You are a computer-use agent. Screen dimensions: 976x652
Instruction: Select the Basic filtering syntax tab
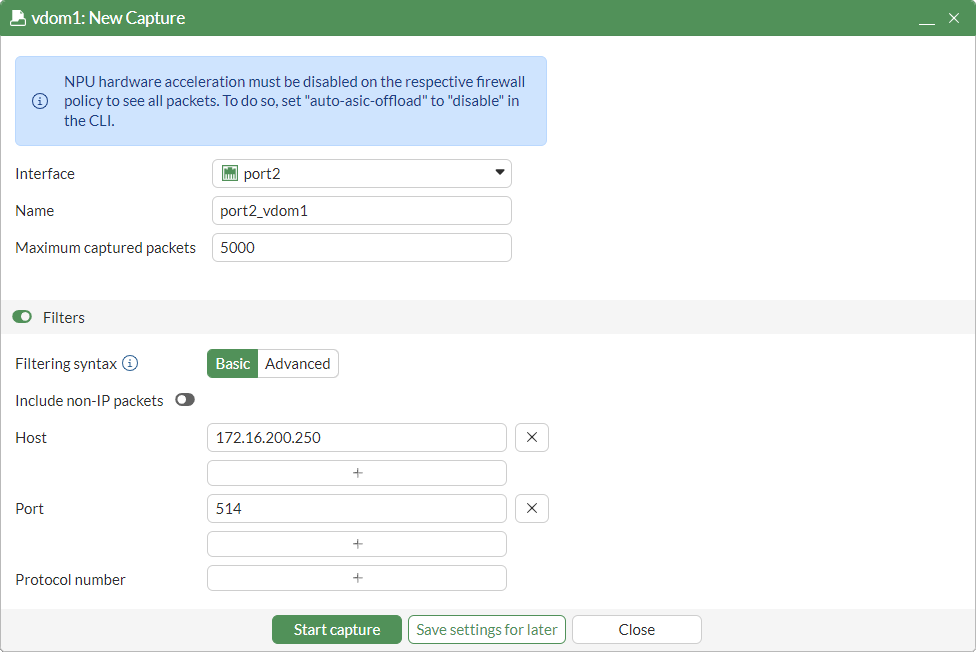(x=232, y=363)
